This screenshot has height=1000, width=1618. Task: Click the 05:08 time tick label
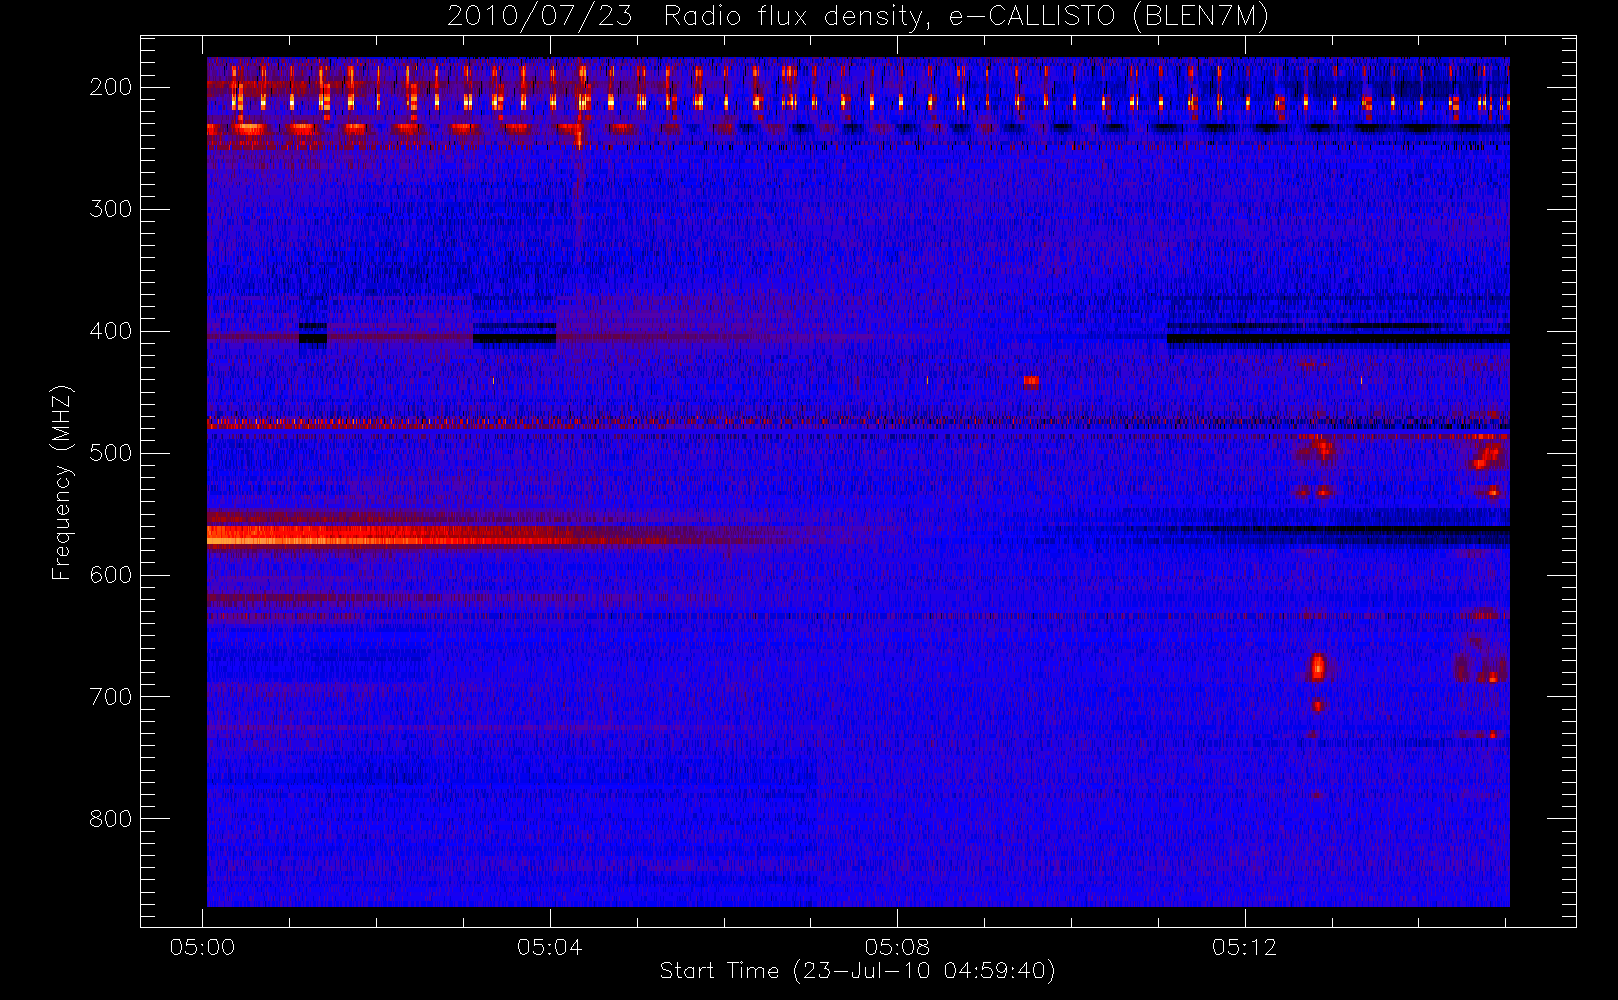(897, 947)
